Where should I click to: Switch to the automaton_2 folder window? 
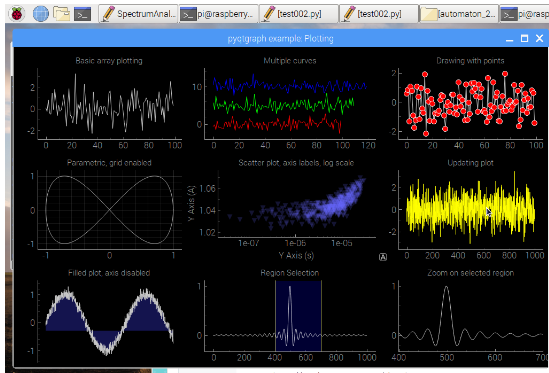pyautogui.click(x=459, y=14)
